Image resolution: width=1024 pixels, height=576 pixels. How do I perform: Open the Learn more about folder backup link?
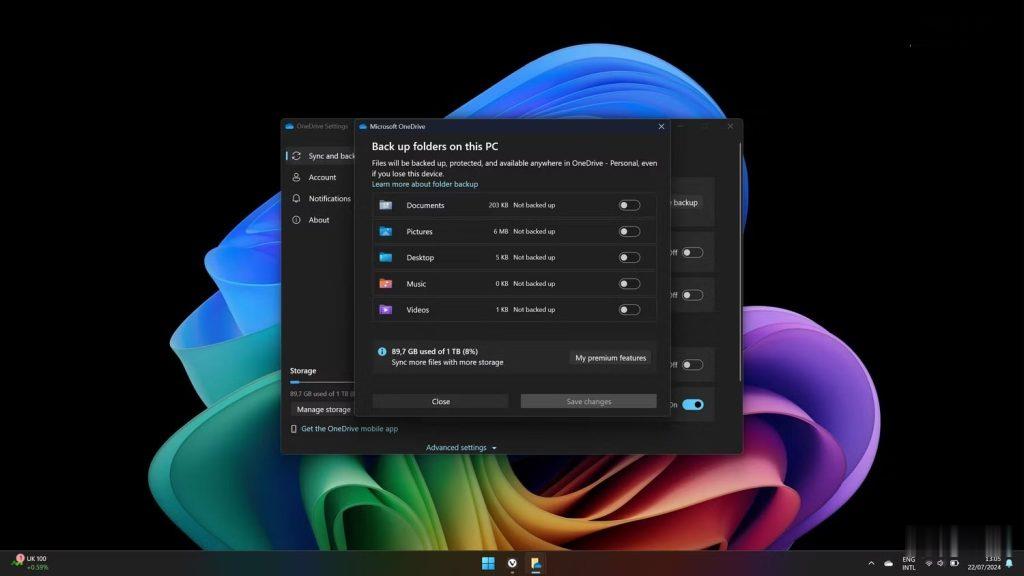pyautogui.click(x=425, y=184)
